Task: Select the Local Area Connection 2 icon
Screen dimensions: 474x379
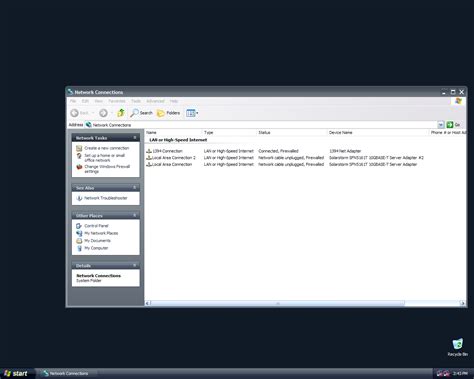Action: [x=149, y=158]
